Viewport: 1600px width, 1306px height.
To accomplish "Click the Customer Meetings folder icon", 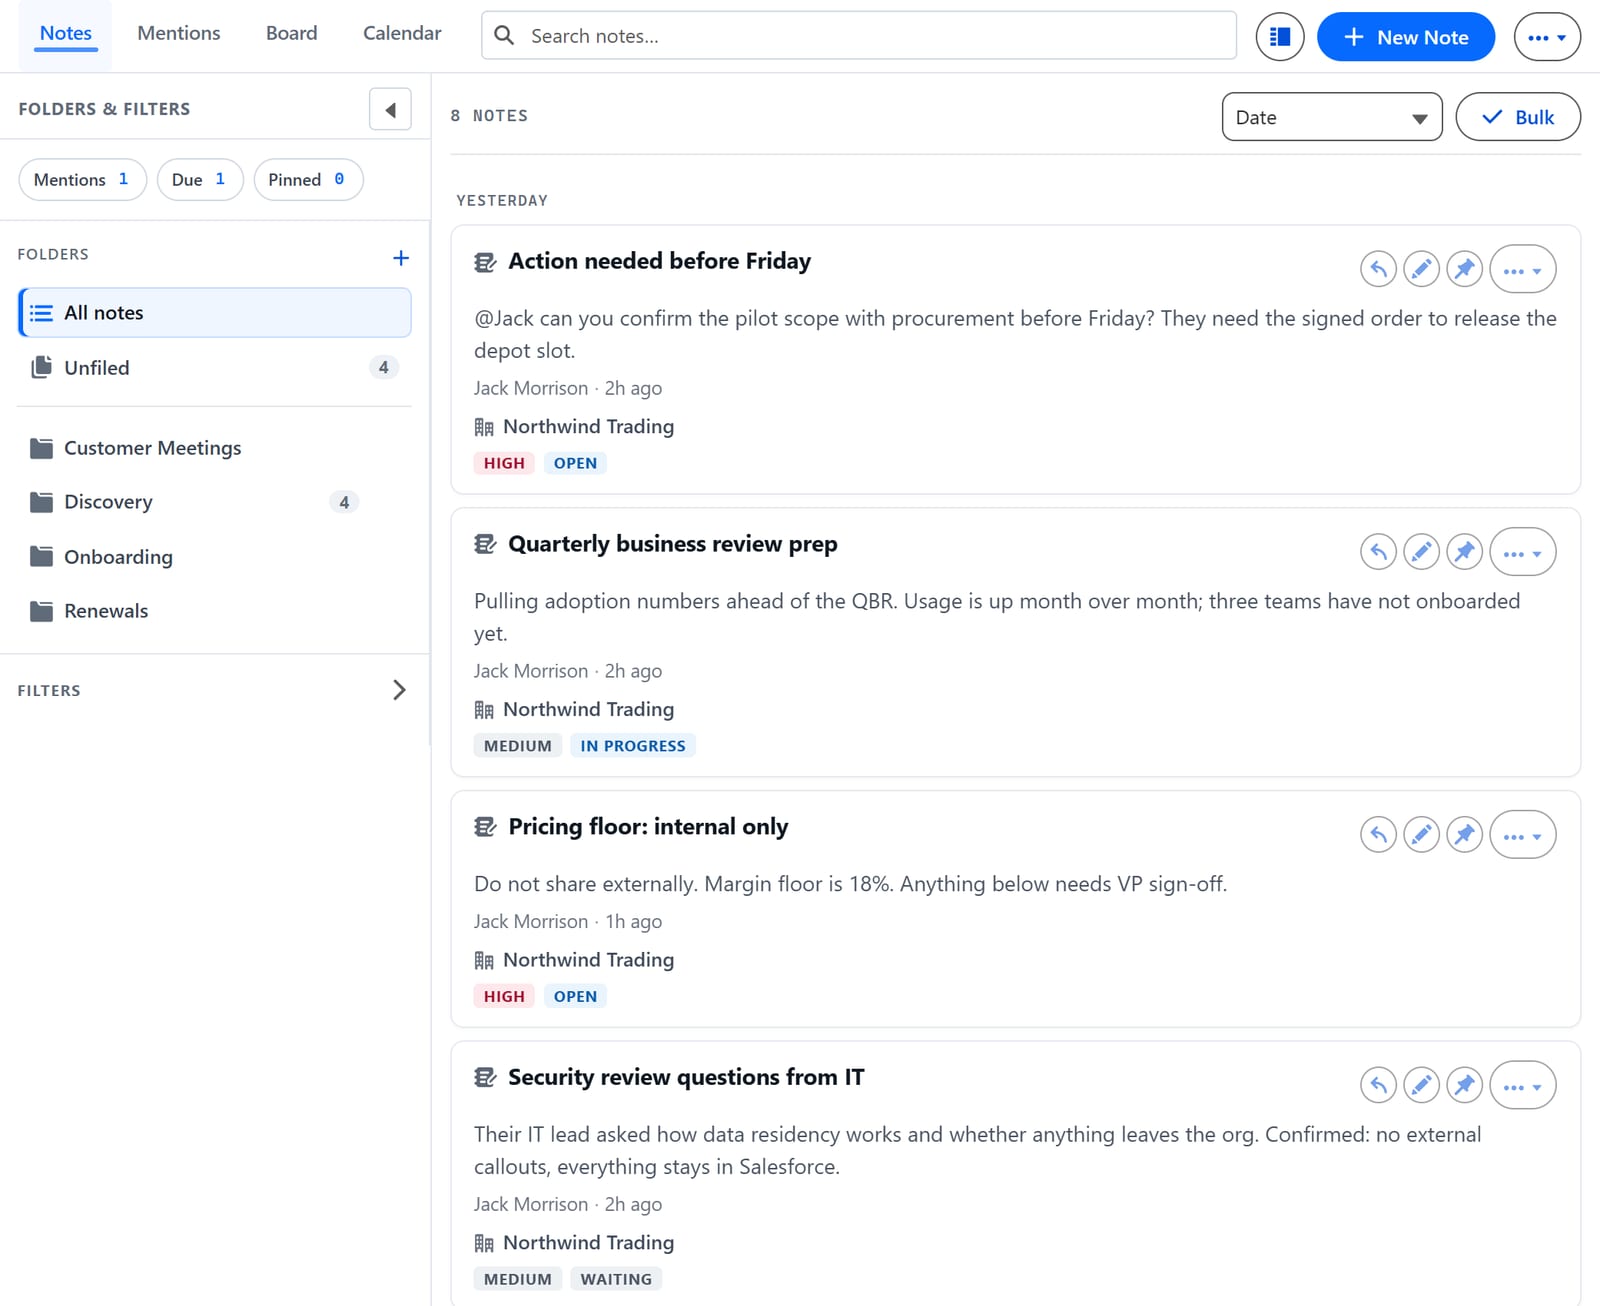I will tap(41, 448).
